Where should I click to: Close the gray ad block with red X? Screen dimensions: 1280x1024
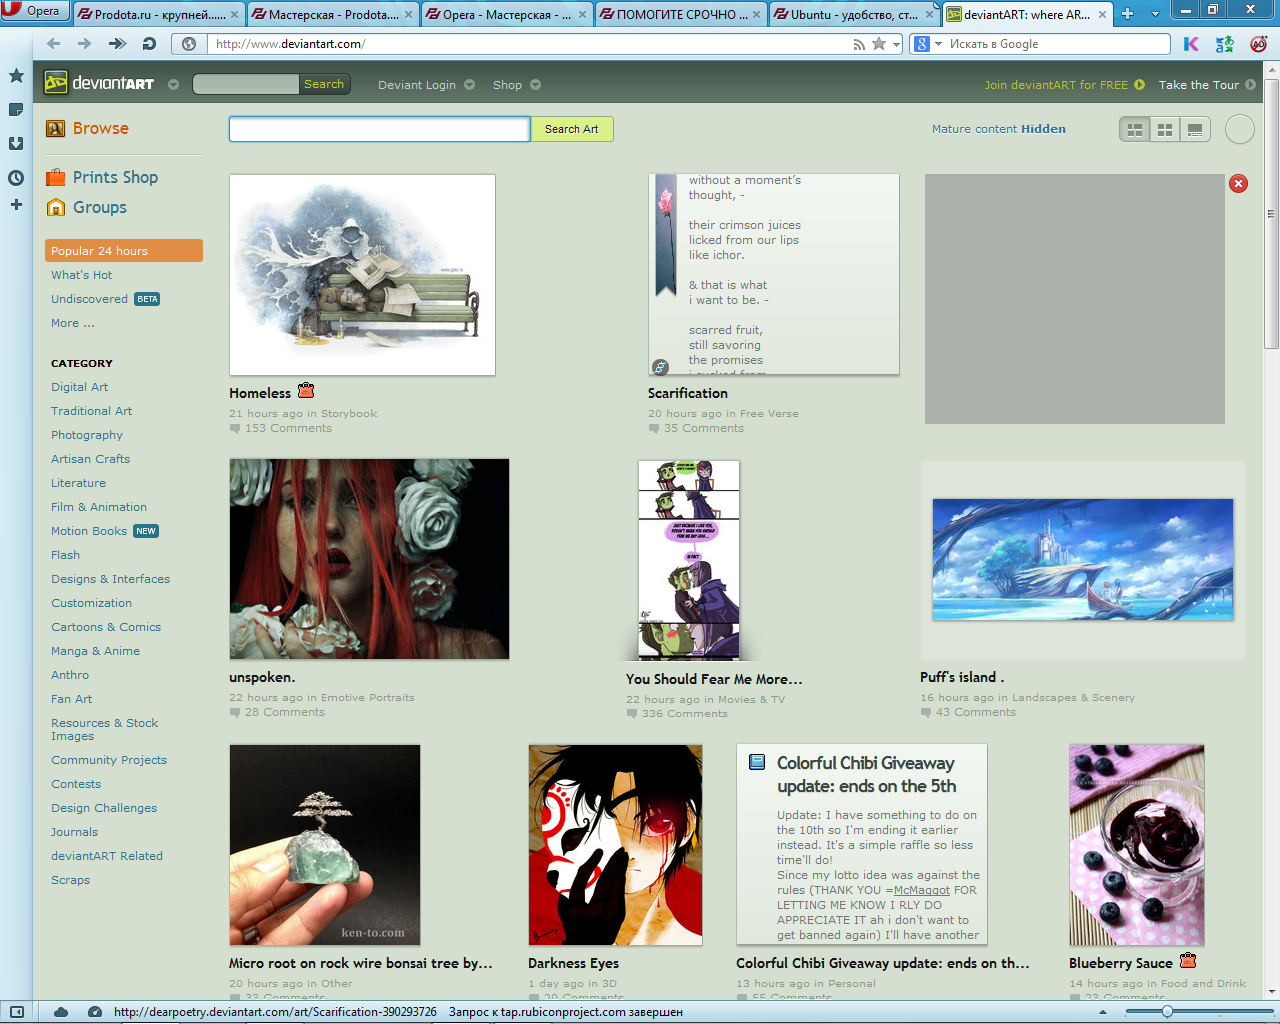pos(1238,183)
